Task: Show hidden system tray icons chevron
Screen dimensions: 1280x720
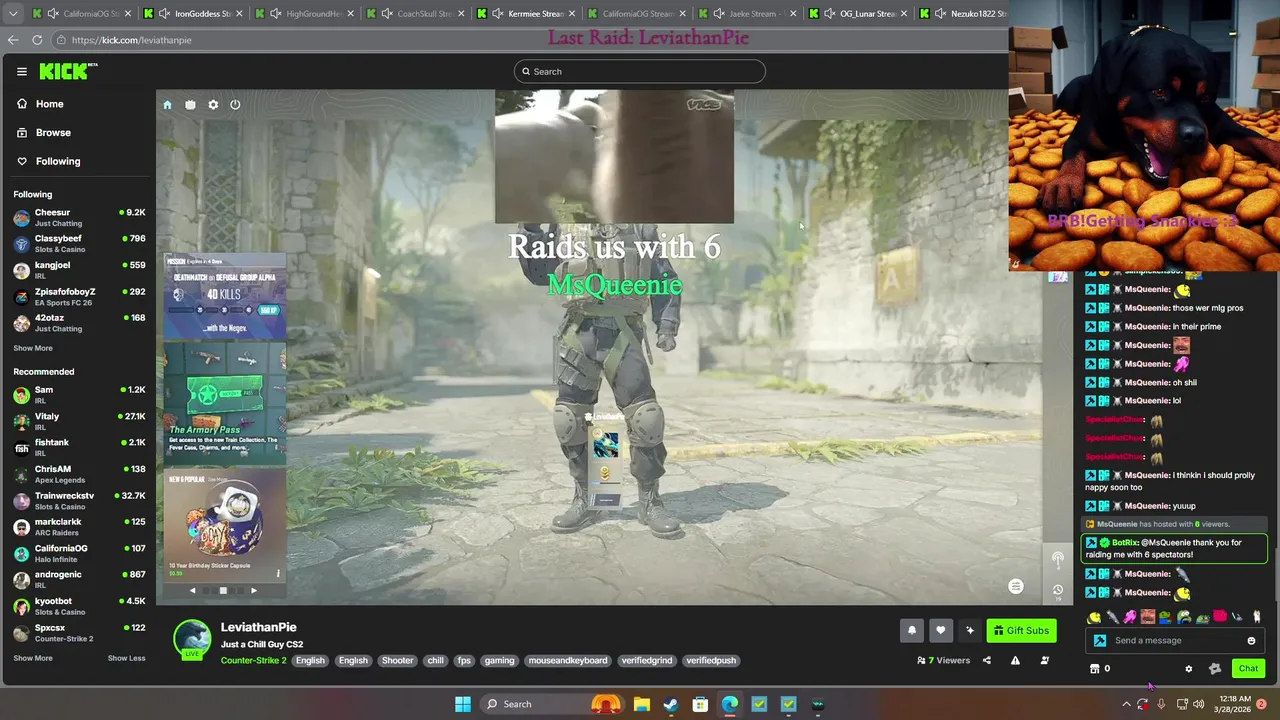Action: click(1127, 704)
